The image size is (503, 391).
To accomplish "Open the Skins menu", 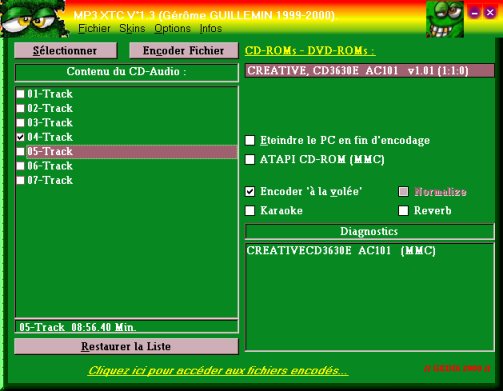I will pyautogui.click(x=132, y=29).
